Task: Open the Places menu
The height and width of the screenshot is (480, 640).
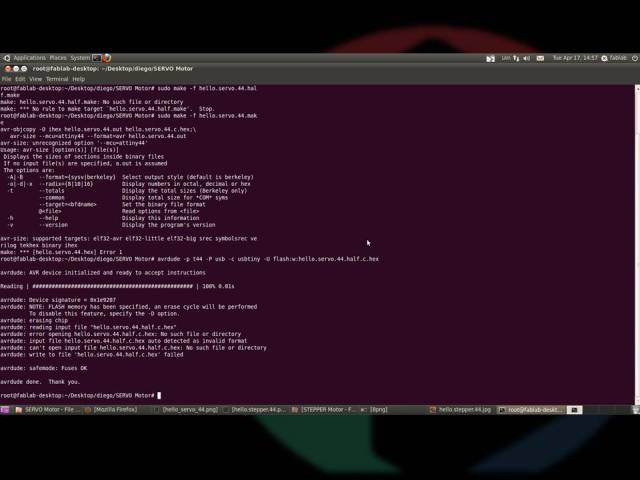Action: click(58, 58)
